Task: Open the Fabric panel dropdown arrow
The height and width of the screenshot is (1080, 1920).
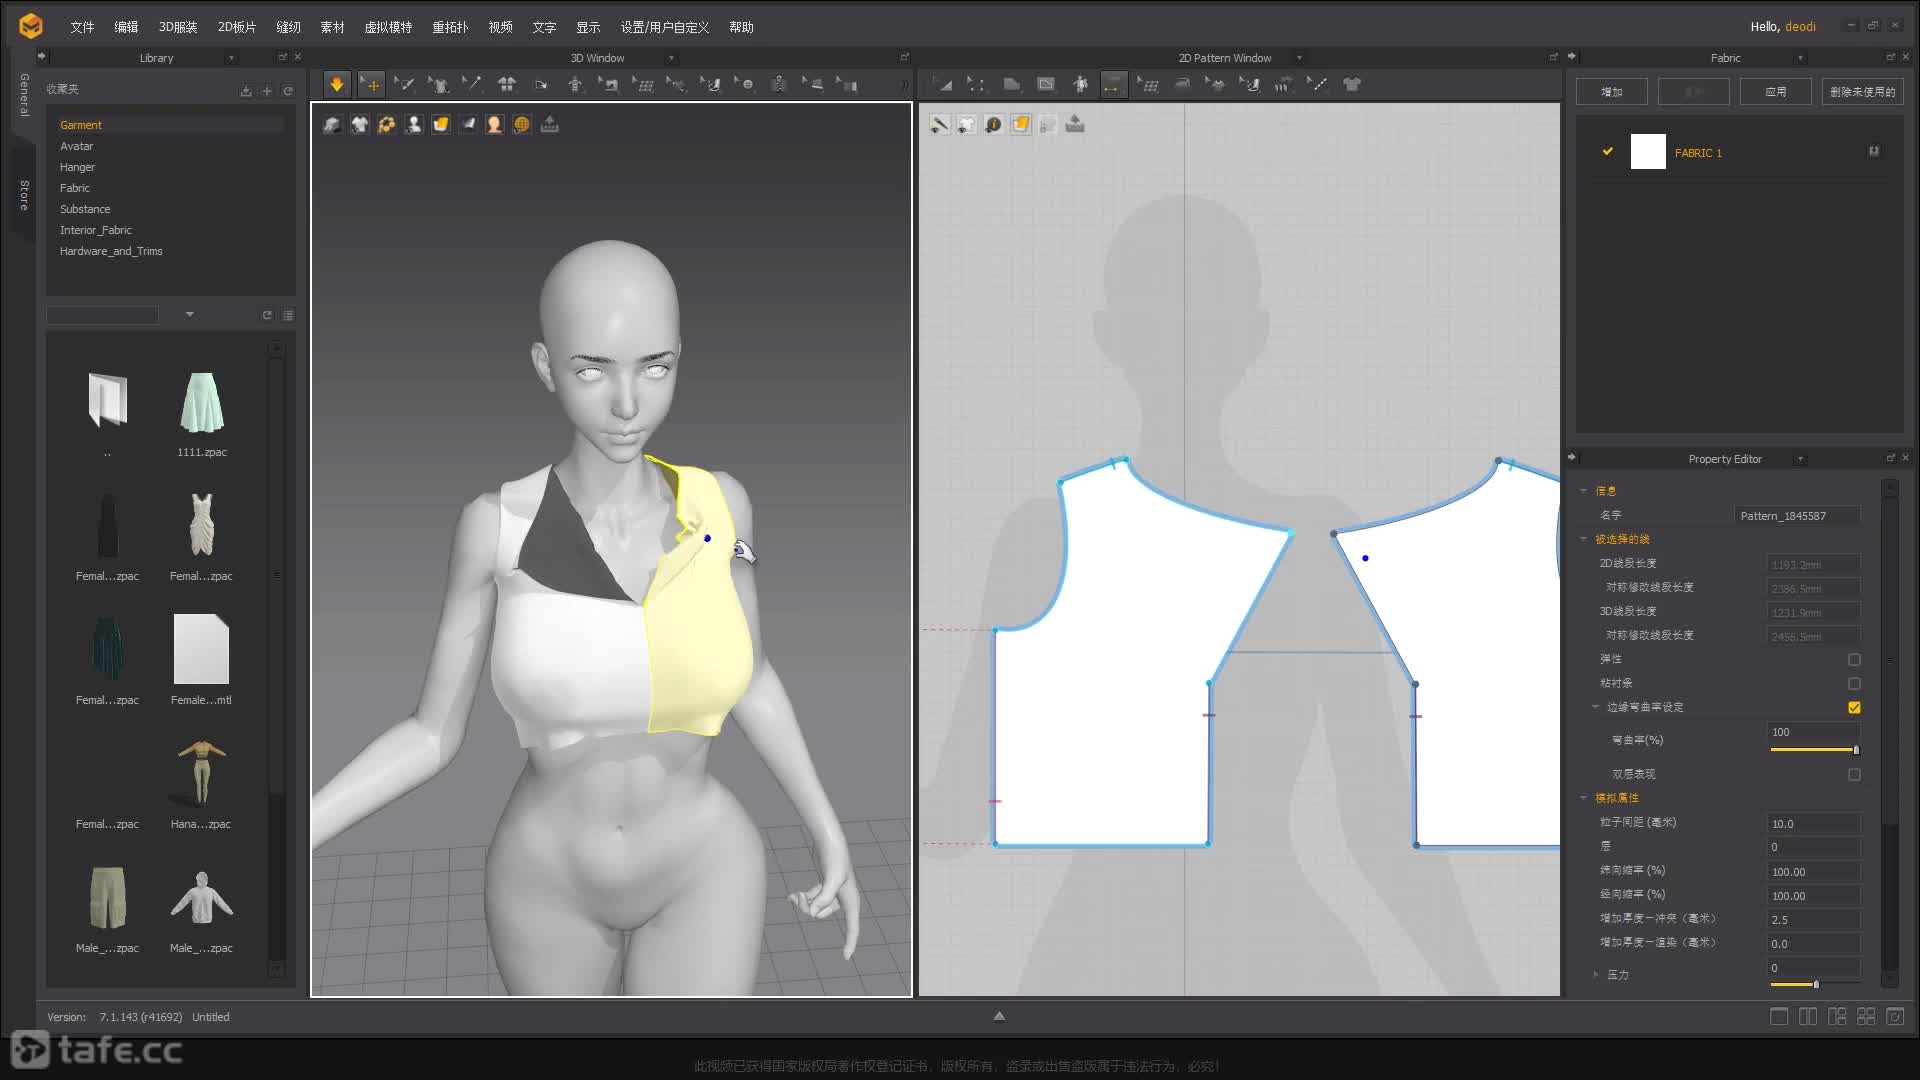Action: pyautogui.click(x=1800, y=58)
